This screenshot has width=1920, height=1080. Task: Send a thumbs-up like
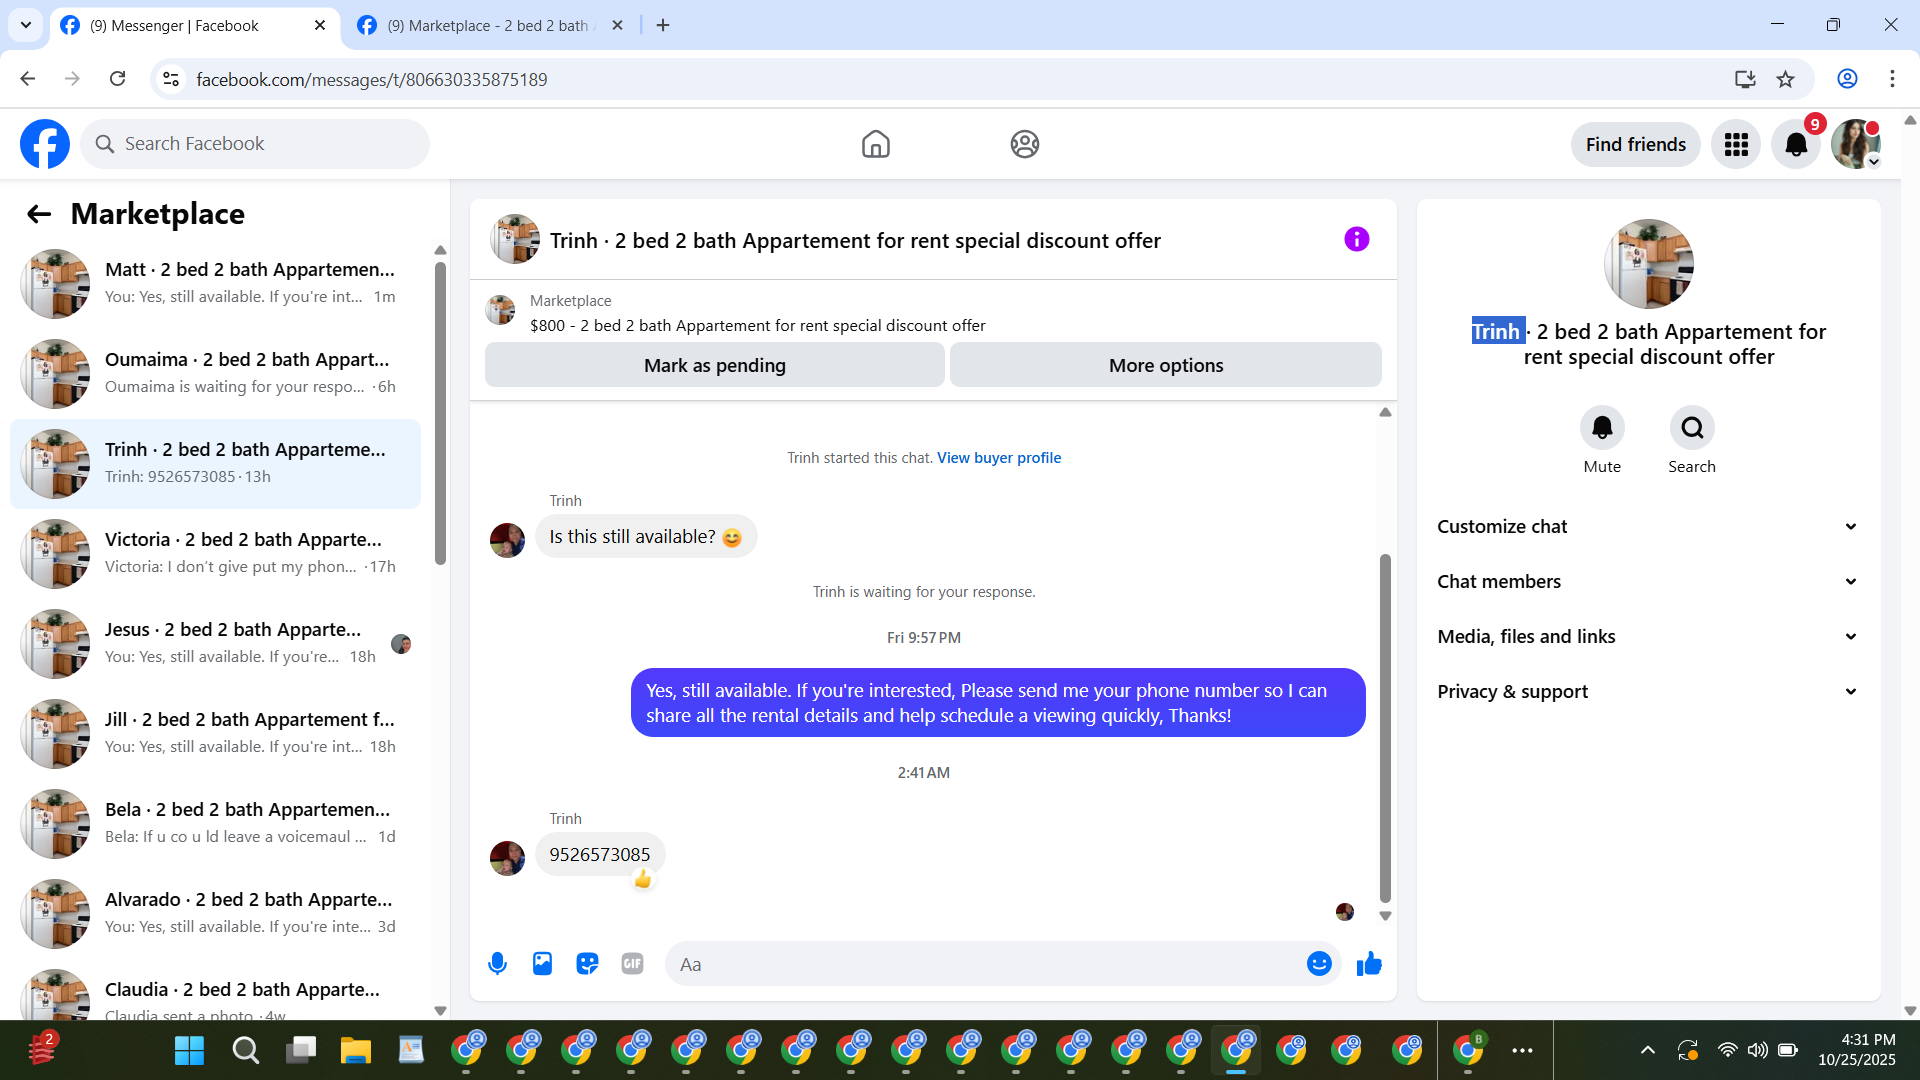pos(1369,964)
